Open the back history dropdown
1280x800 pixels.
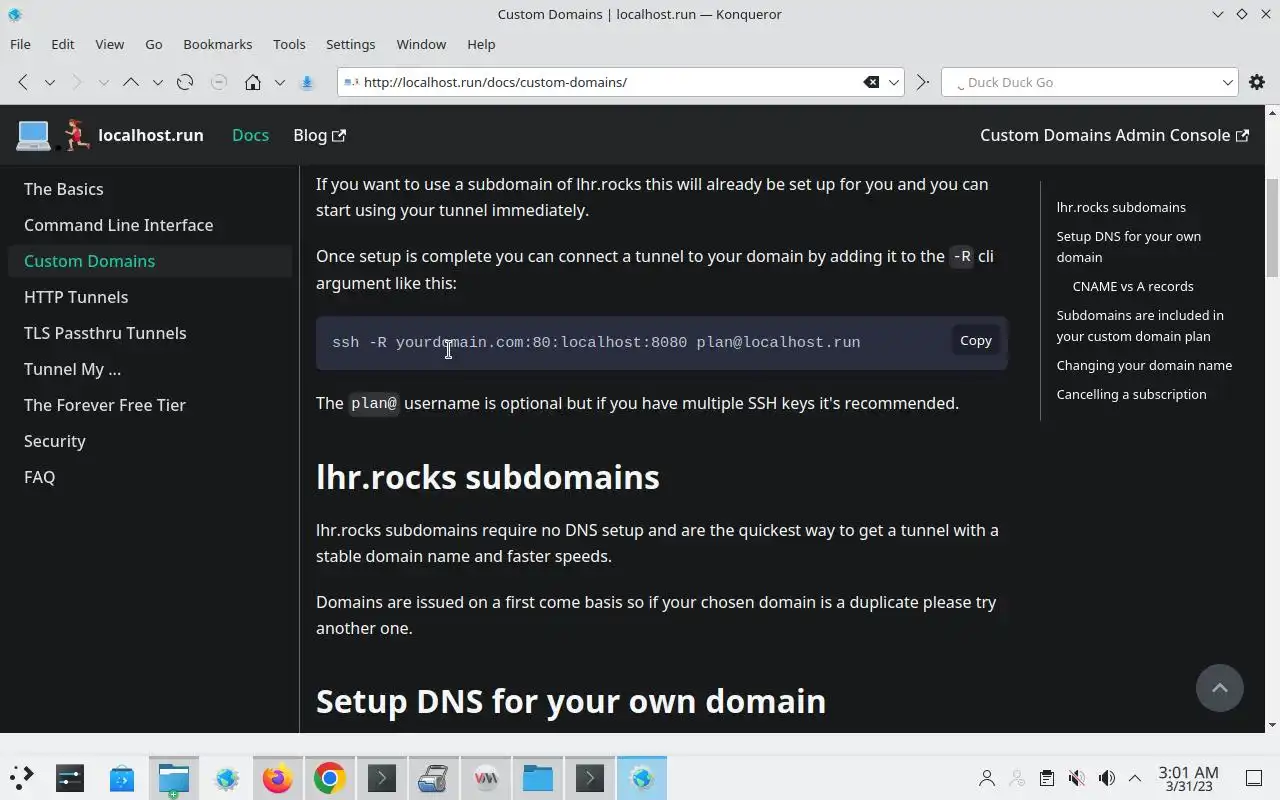coord(49,82)
